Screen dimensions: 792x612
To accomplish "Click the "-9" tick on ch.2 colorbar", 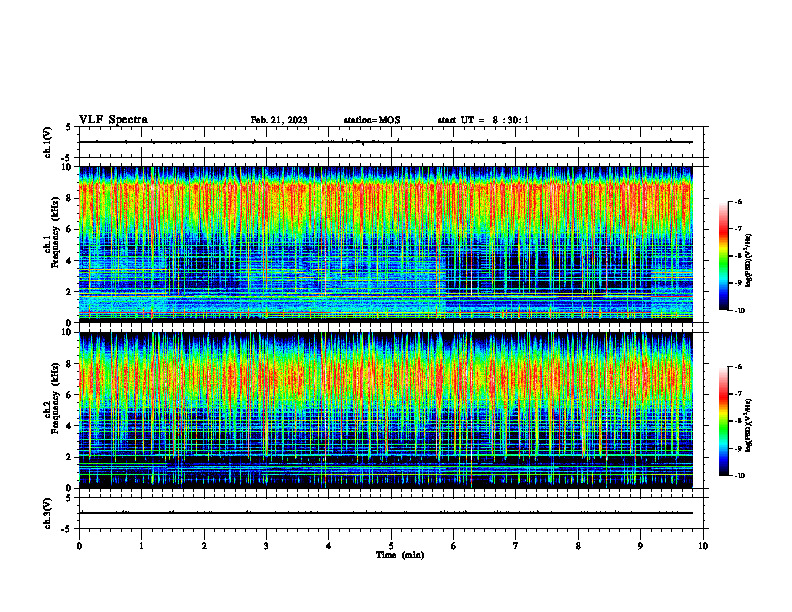I will [x=738, y=448].
